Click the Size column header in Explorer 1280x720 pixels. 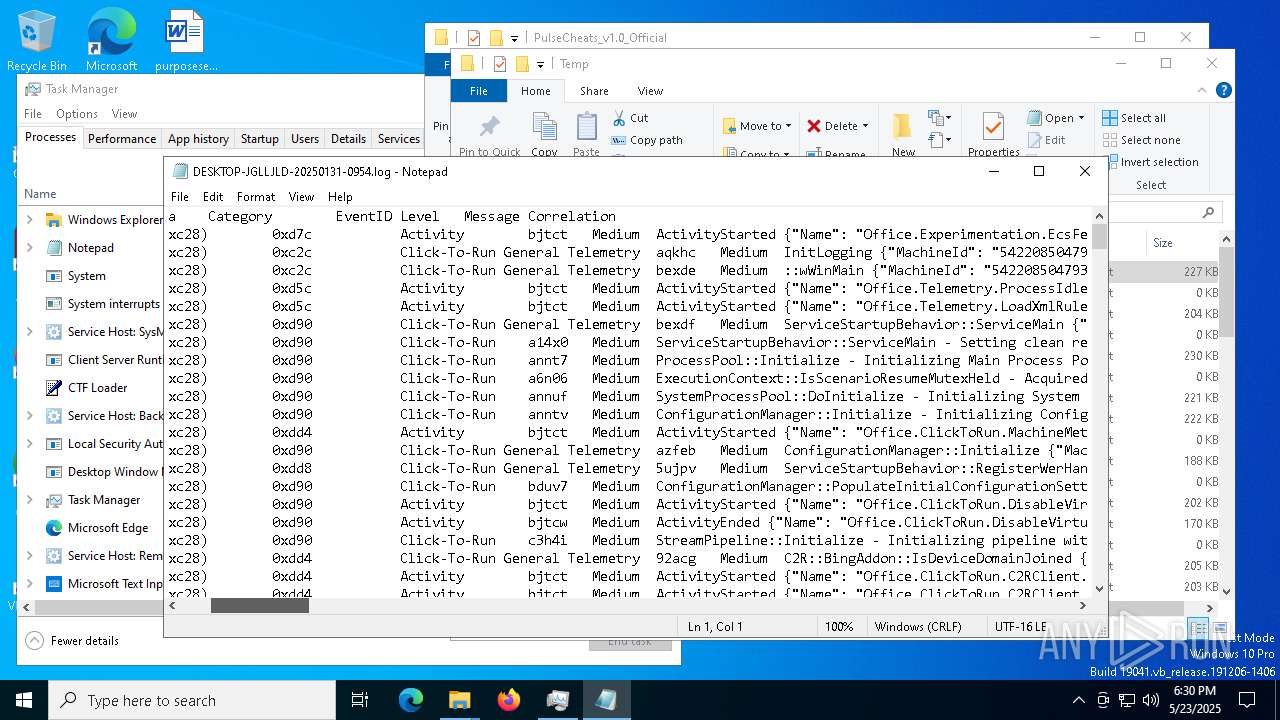click(x=1163, y=243)
